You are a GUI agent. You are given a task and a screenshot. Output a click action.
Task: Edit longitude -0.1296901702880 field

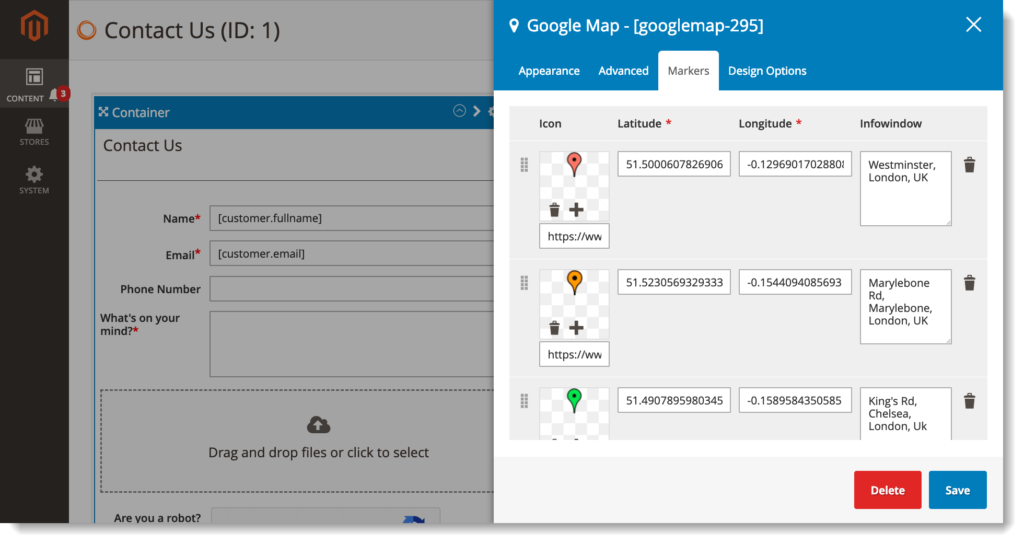795,164
